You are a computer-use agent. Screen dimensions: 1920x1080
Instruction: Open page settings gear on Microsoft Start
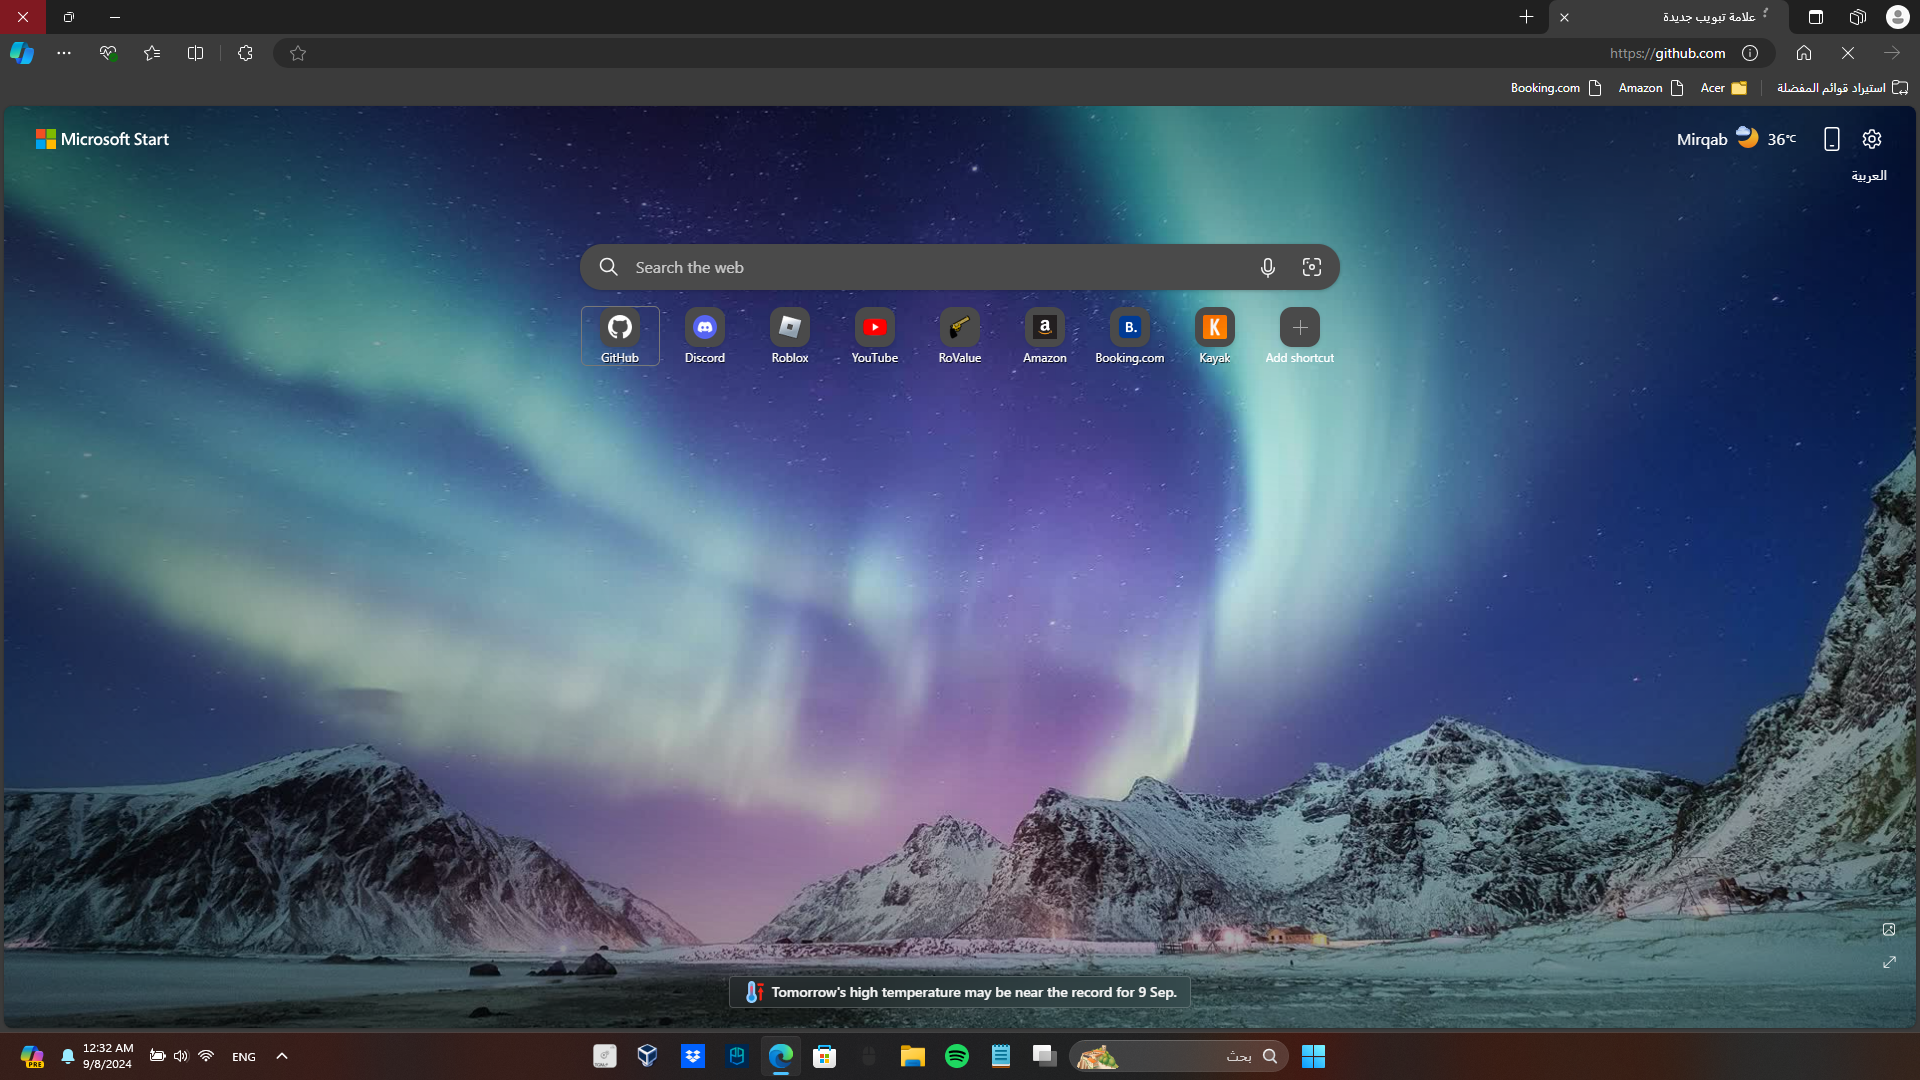click(x=1871, y=139)
